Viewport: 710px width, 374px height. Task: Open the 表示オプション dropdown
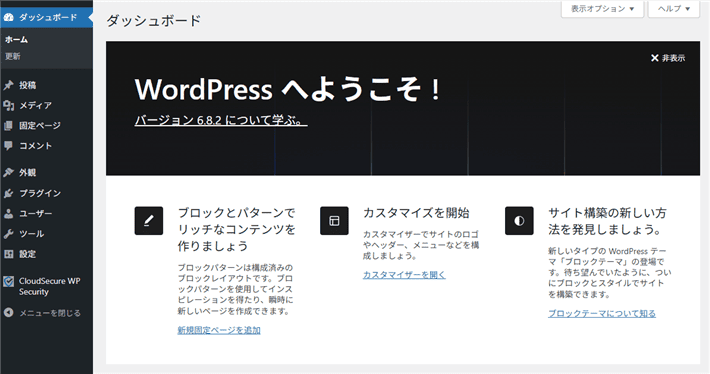coord(602,9)
